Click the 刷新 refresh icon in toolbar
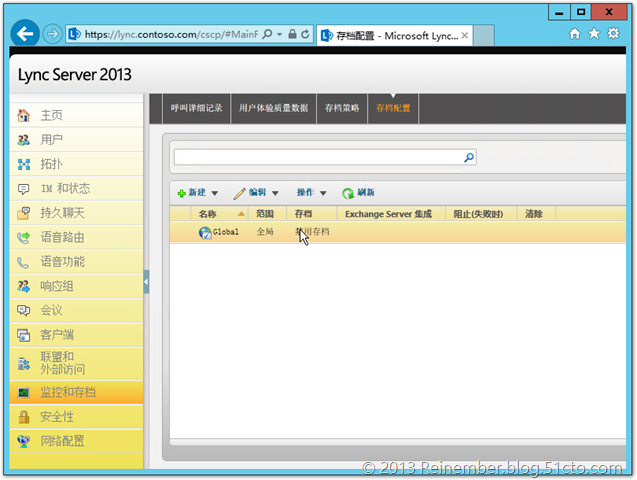The image size is (637, 480). point(348,193)
